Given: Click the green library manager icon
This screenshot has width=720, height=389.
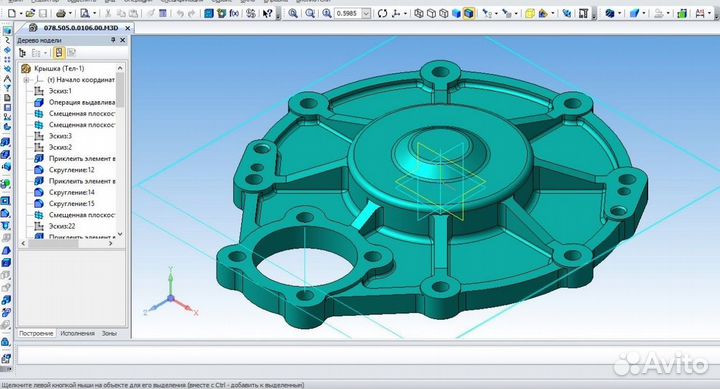Looking at the screenshot, I should tap(682, 13).
